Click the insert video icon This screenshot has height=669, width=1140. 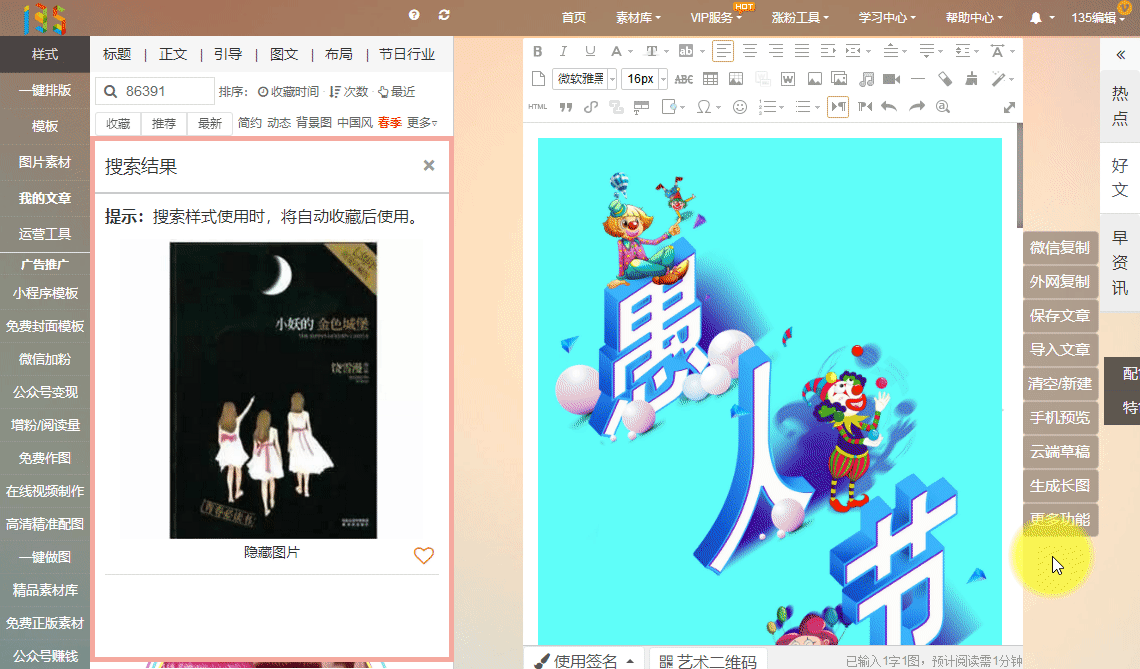click(x=892, y=79)
